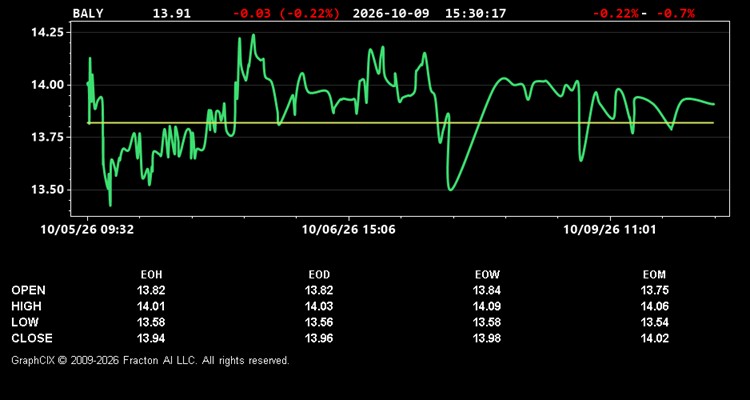Image resolution: width=750 pixels, height=400 pixels.
Task: Click the EOM close value 14.02
Action: 655,338
